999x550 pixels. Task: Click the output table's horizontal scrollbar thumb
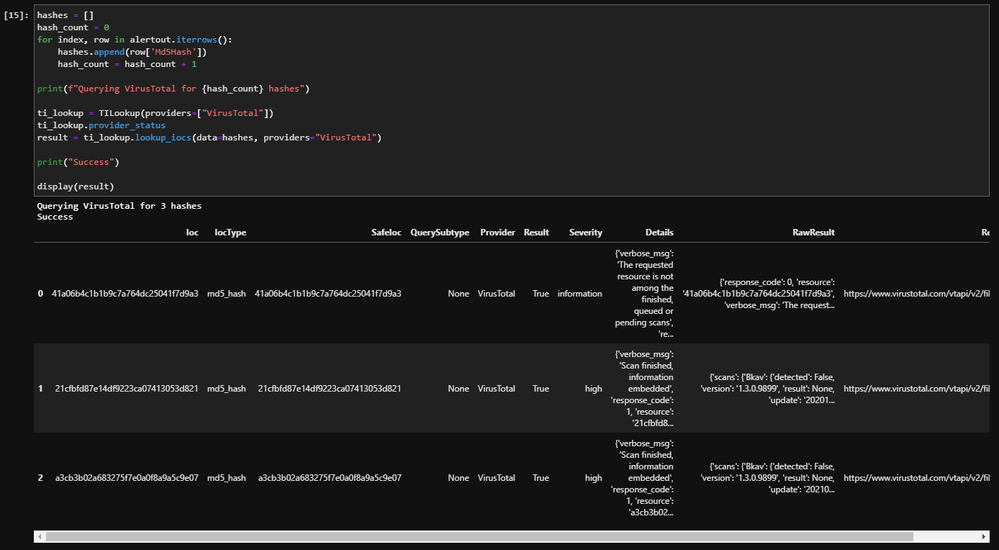click(479, 537)
